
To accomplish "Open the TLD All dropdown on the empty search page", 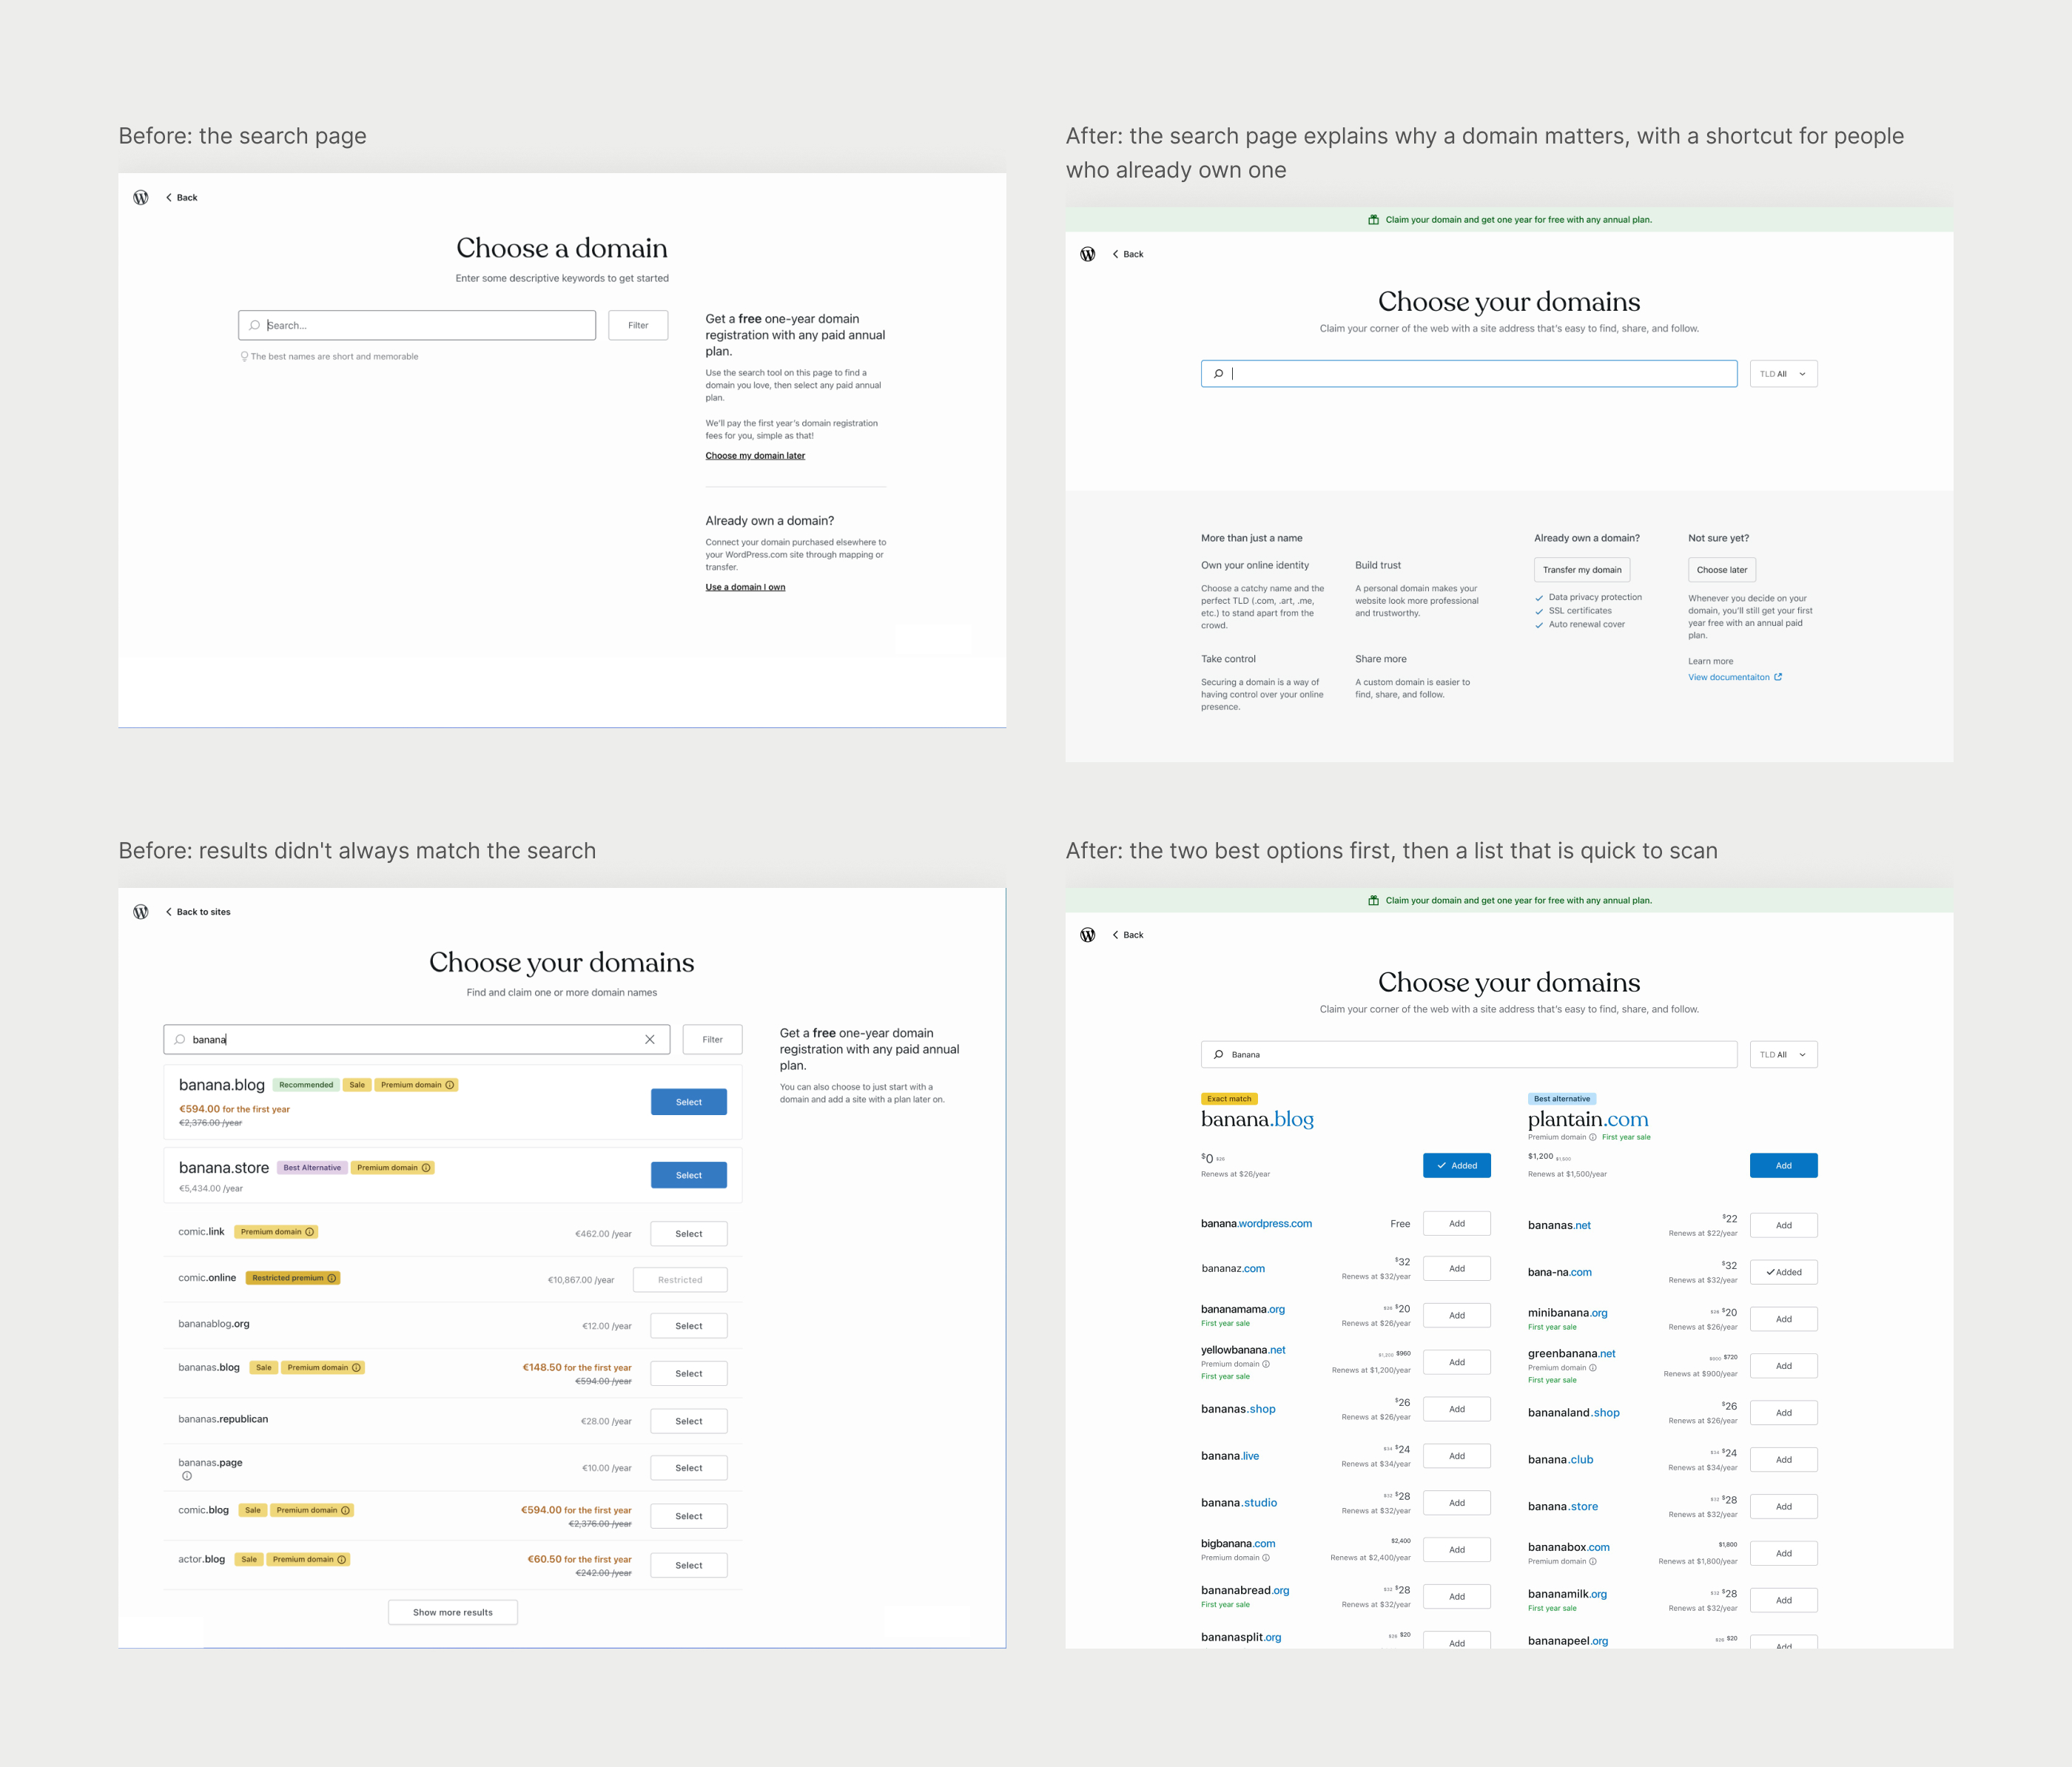I will (x=1784, y=374).
